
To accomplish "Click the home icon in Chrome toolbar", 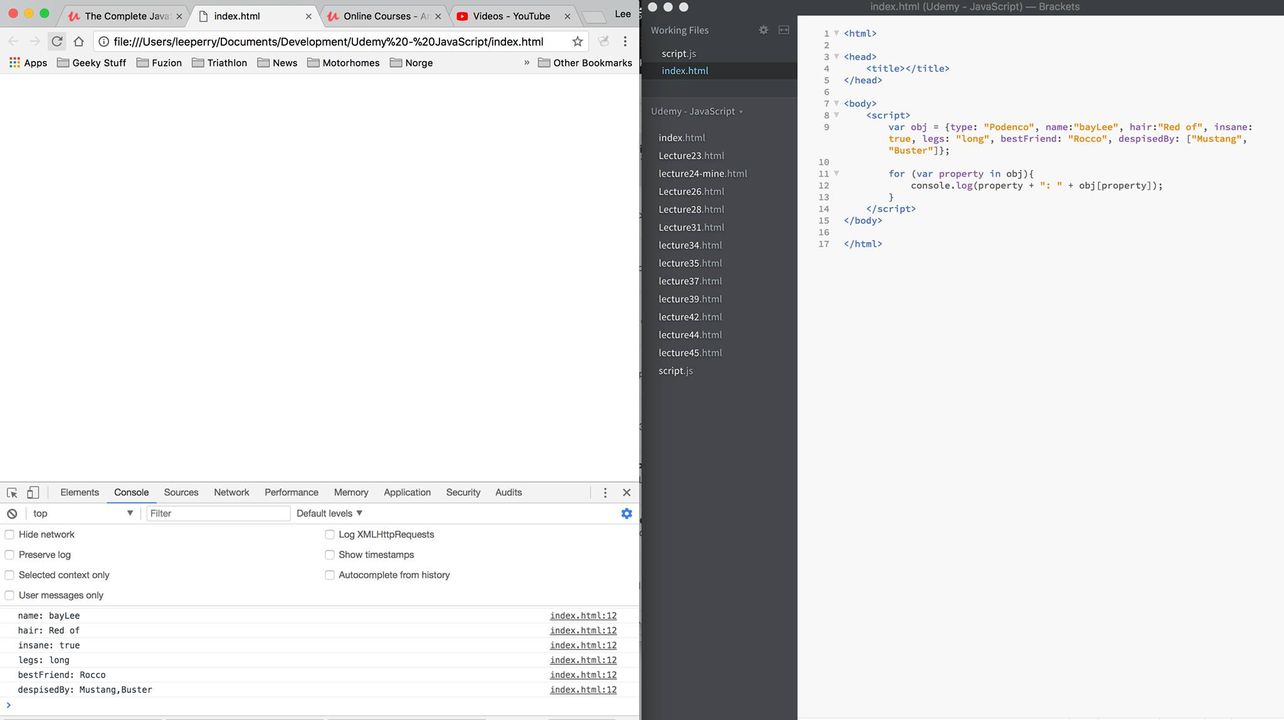I will (x=79, y=41).
